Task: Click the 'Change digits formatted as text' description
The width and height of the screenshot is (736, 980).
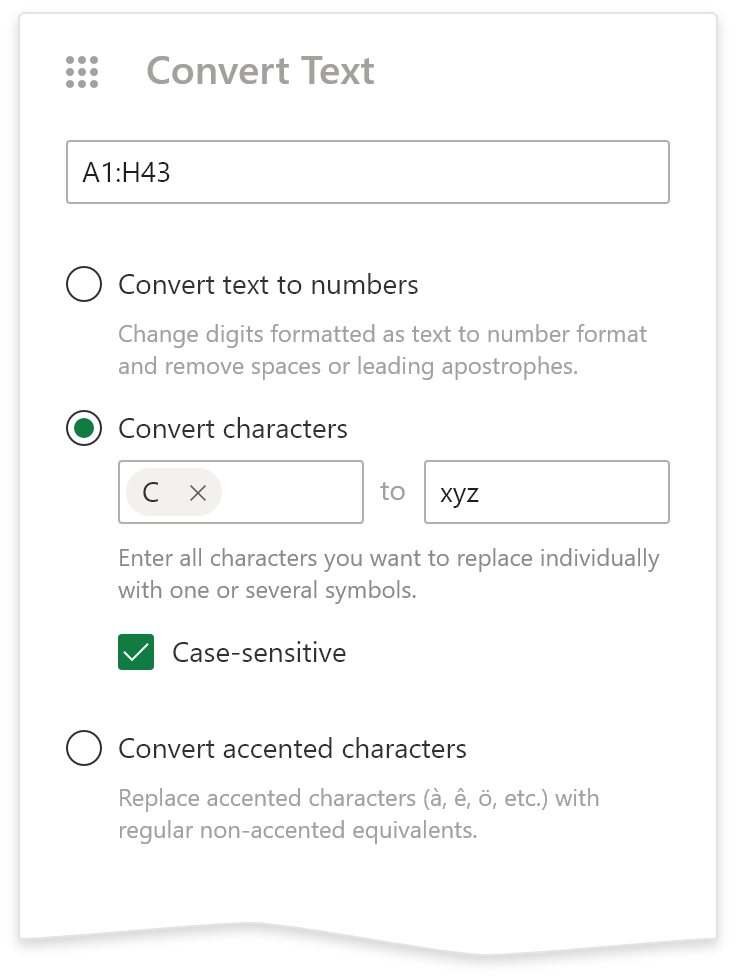Action: click(382, 350)
